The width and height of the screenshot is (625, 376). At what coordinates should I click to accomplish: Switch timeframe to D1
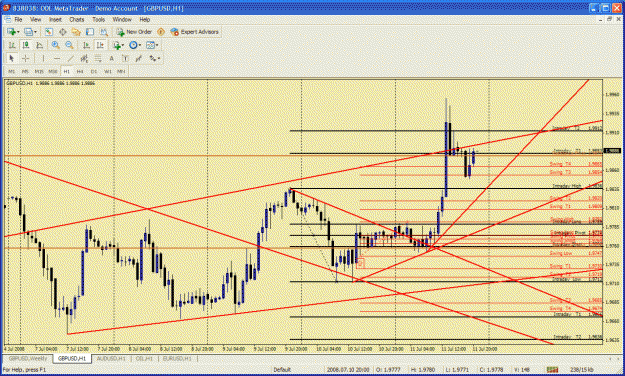(x=94, y=71)
